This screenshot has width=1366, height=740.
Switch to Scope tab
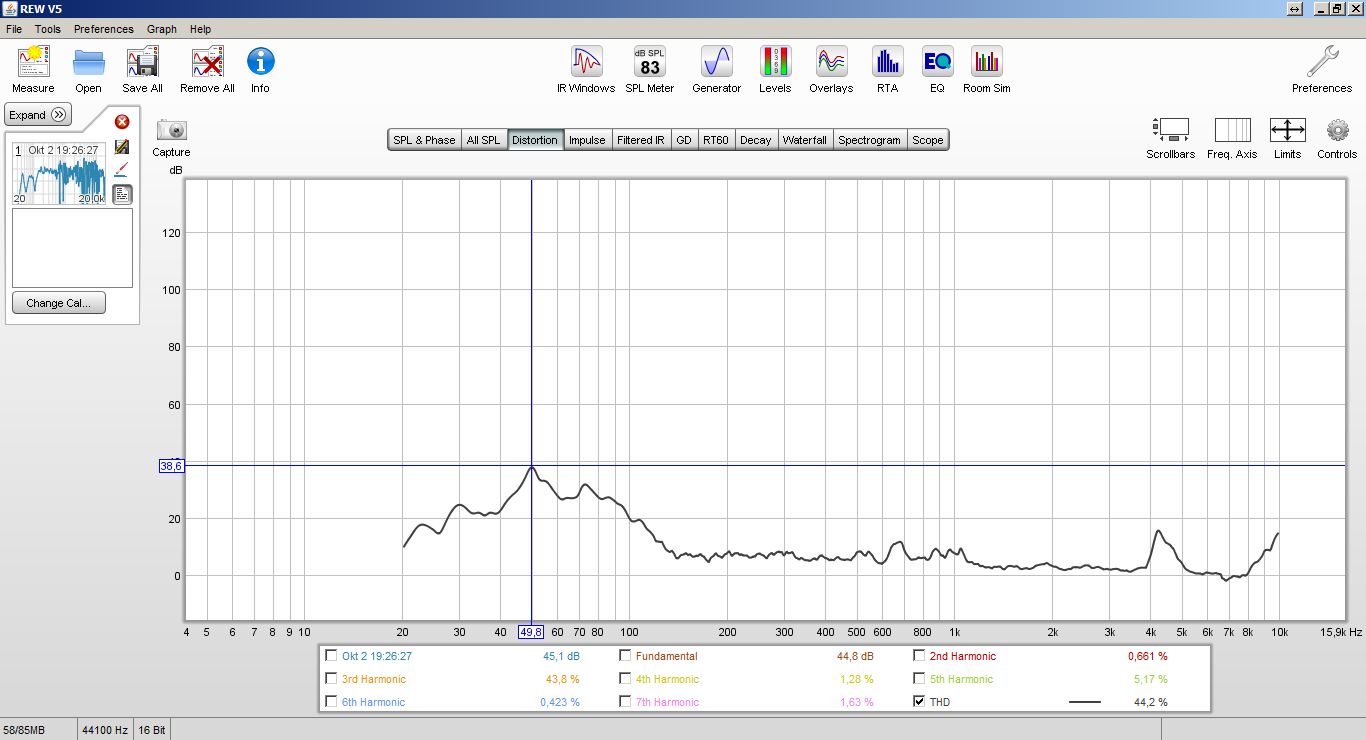pos(928,140)
